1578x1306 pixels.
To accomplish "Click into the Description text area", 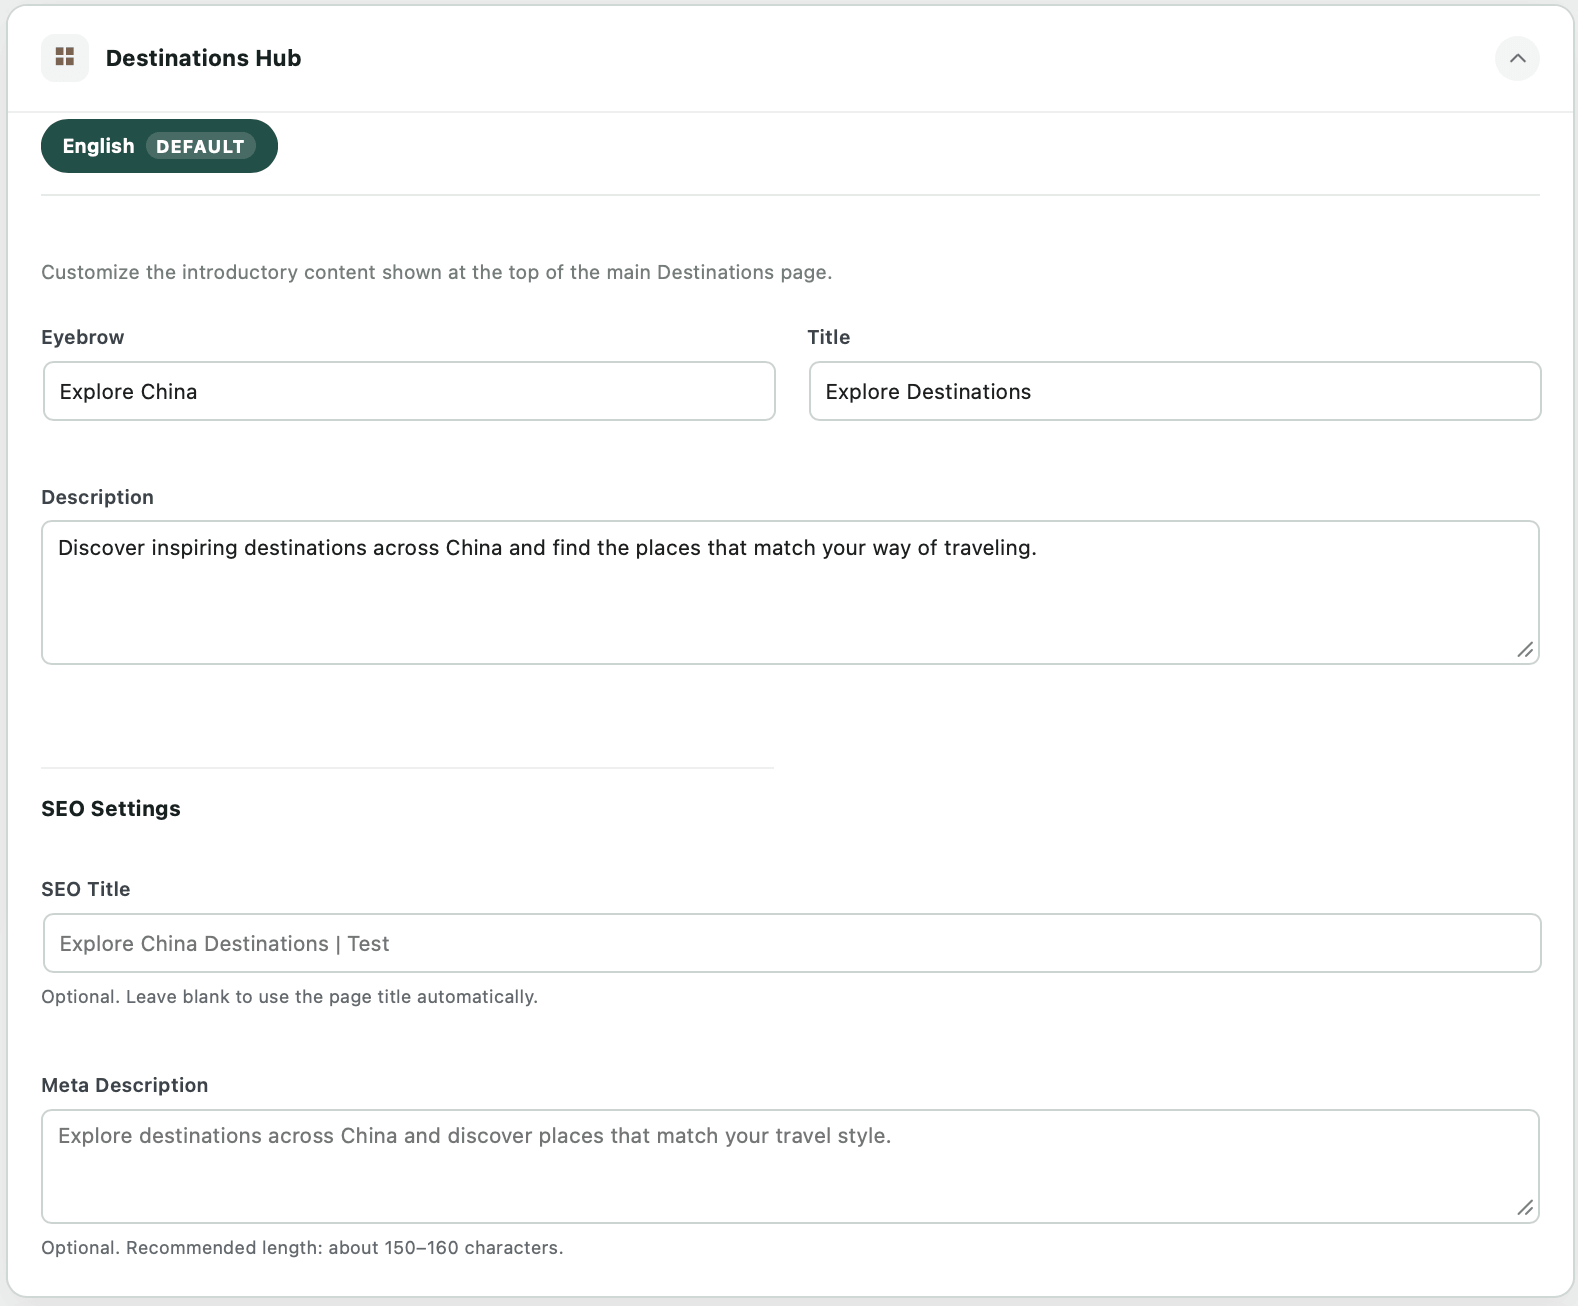I will tap(790, 592).
